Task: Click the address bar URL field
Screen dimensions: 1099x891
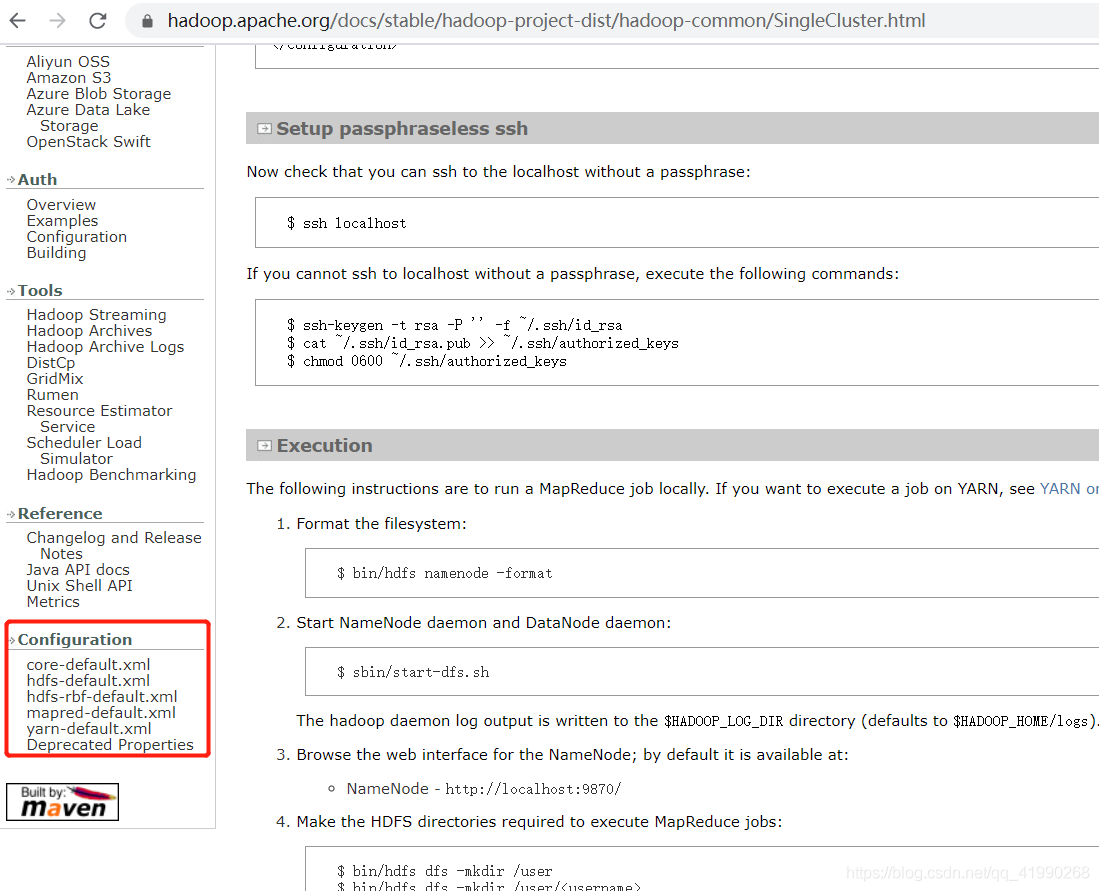Action: [547, 21]
